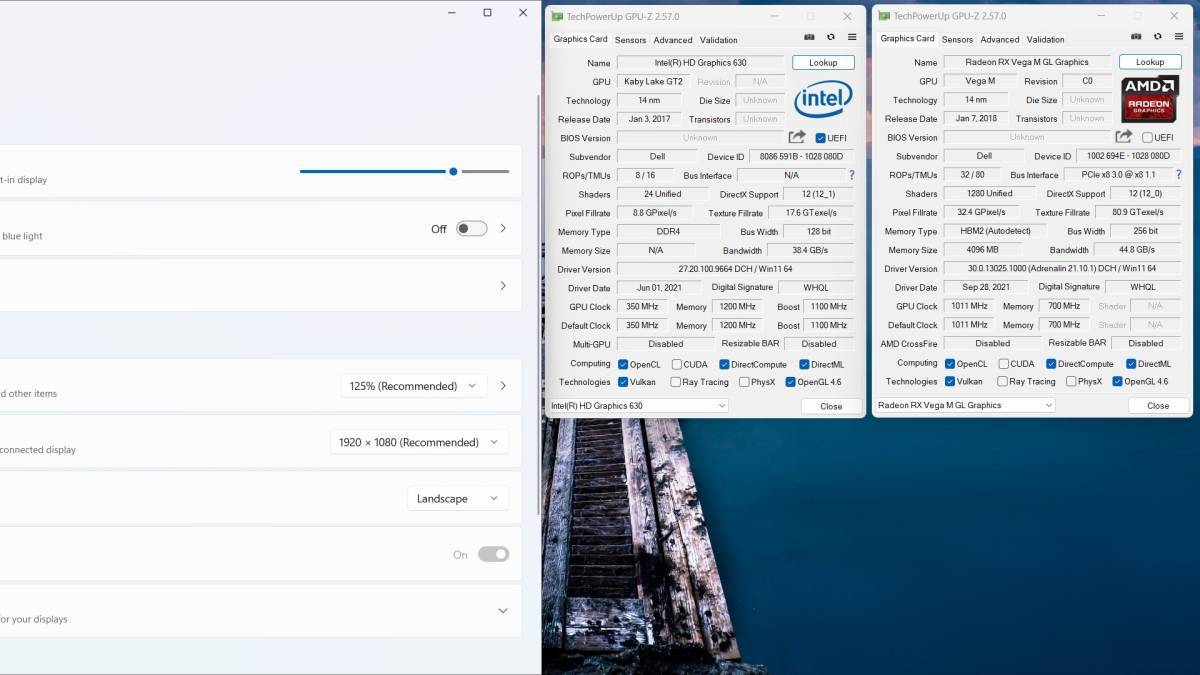Screen dimensions: 1200x675
Task: Maximize the Settings window
Action: point(487,13)
